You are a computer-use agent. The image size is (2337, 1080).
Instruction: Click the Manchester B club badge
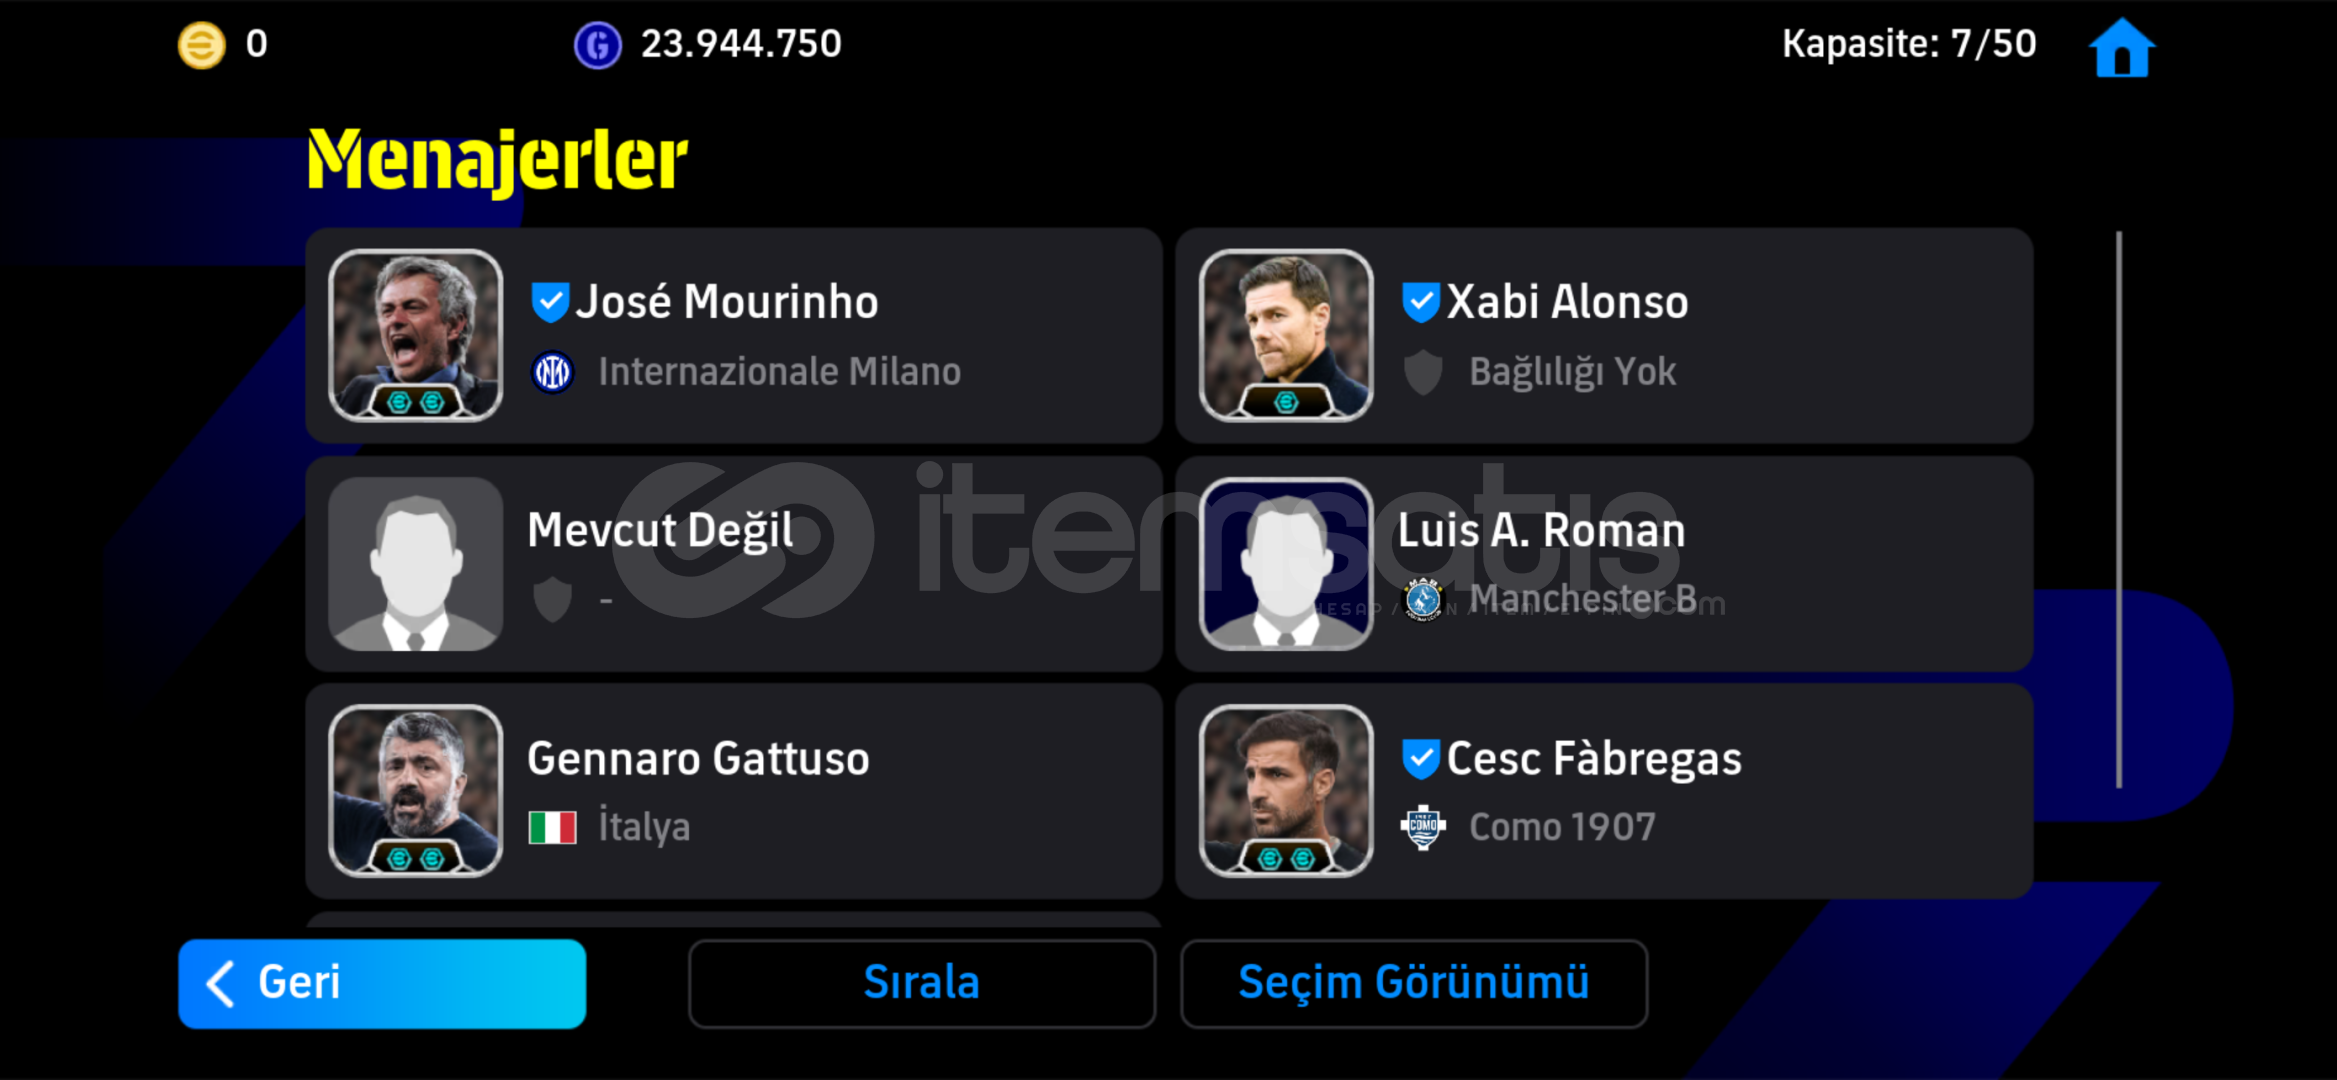pyautogui.click(x=1423, y=599)
